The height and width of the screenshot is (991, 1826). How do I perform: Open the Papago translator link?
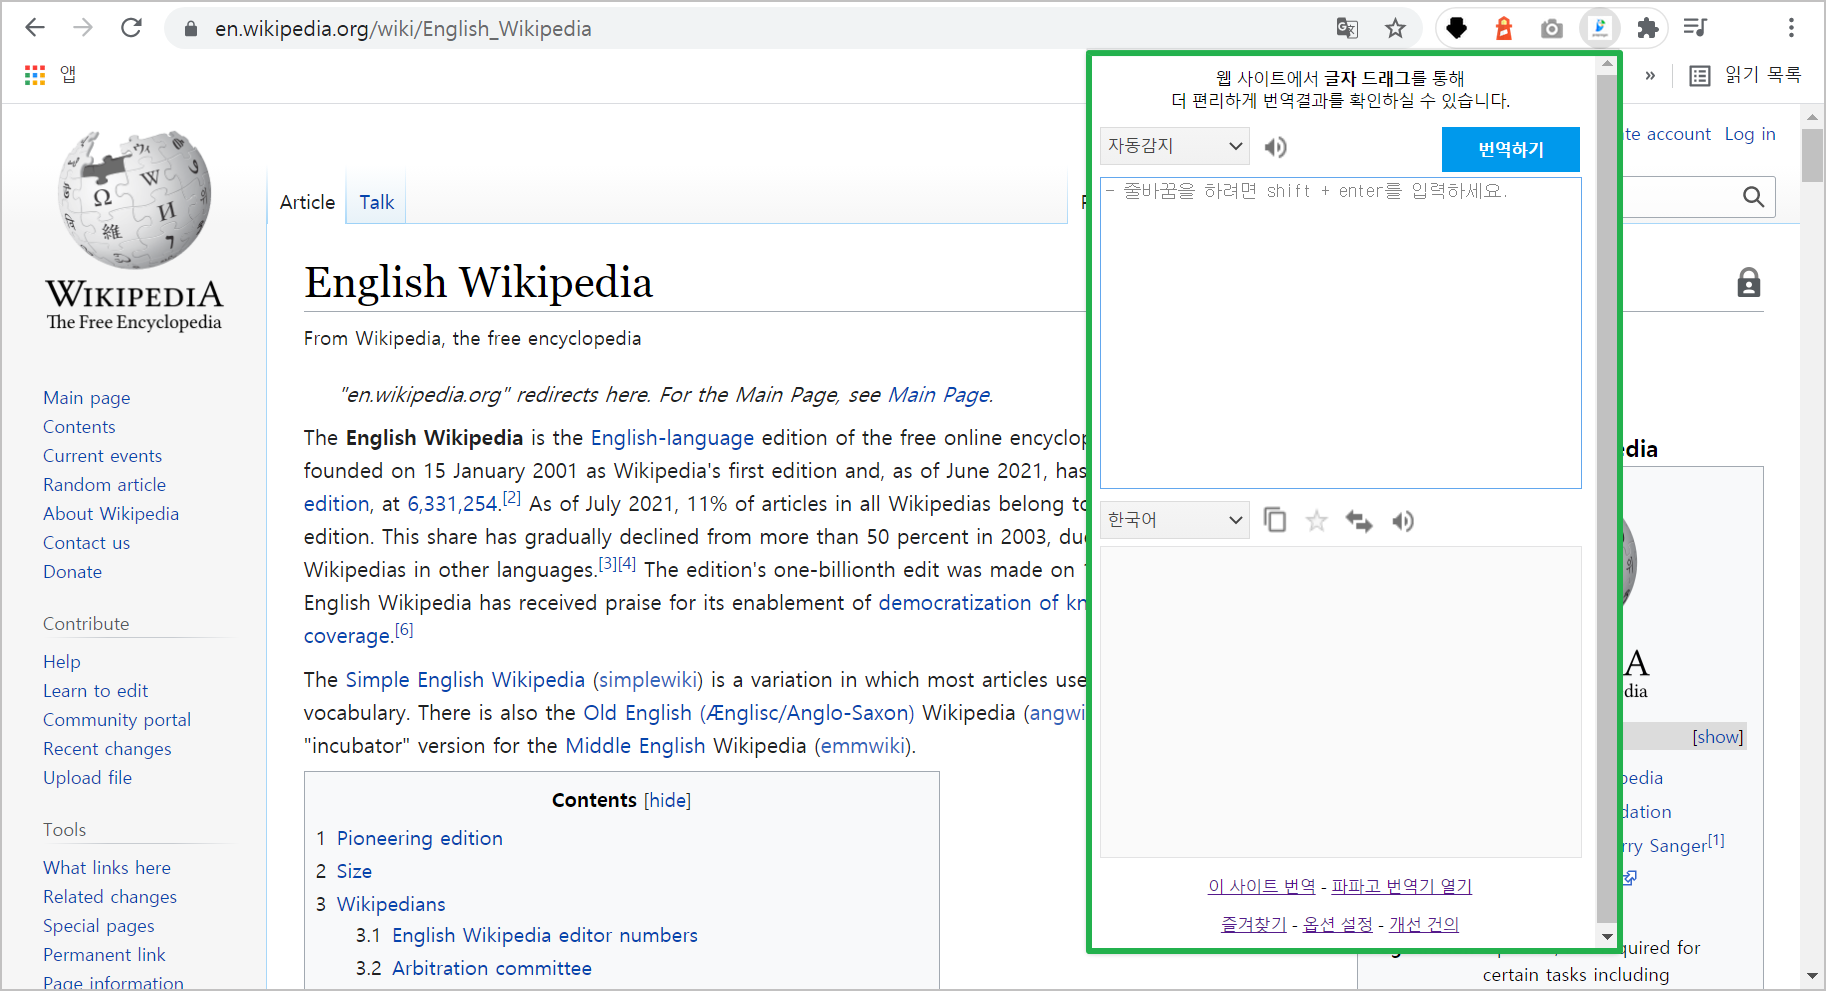(x=1402, y=886)
